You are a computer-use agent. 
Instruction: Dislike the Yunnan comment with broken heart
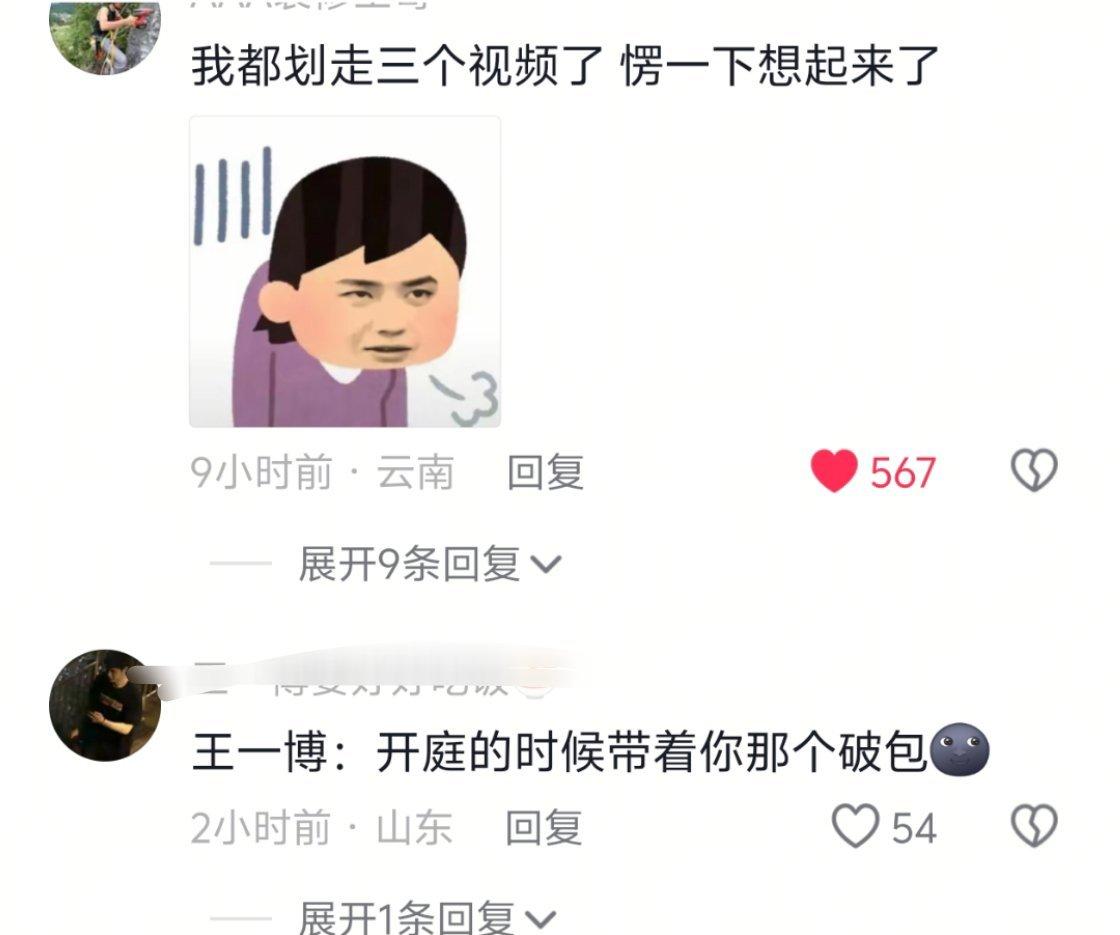click(1034, 470)
